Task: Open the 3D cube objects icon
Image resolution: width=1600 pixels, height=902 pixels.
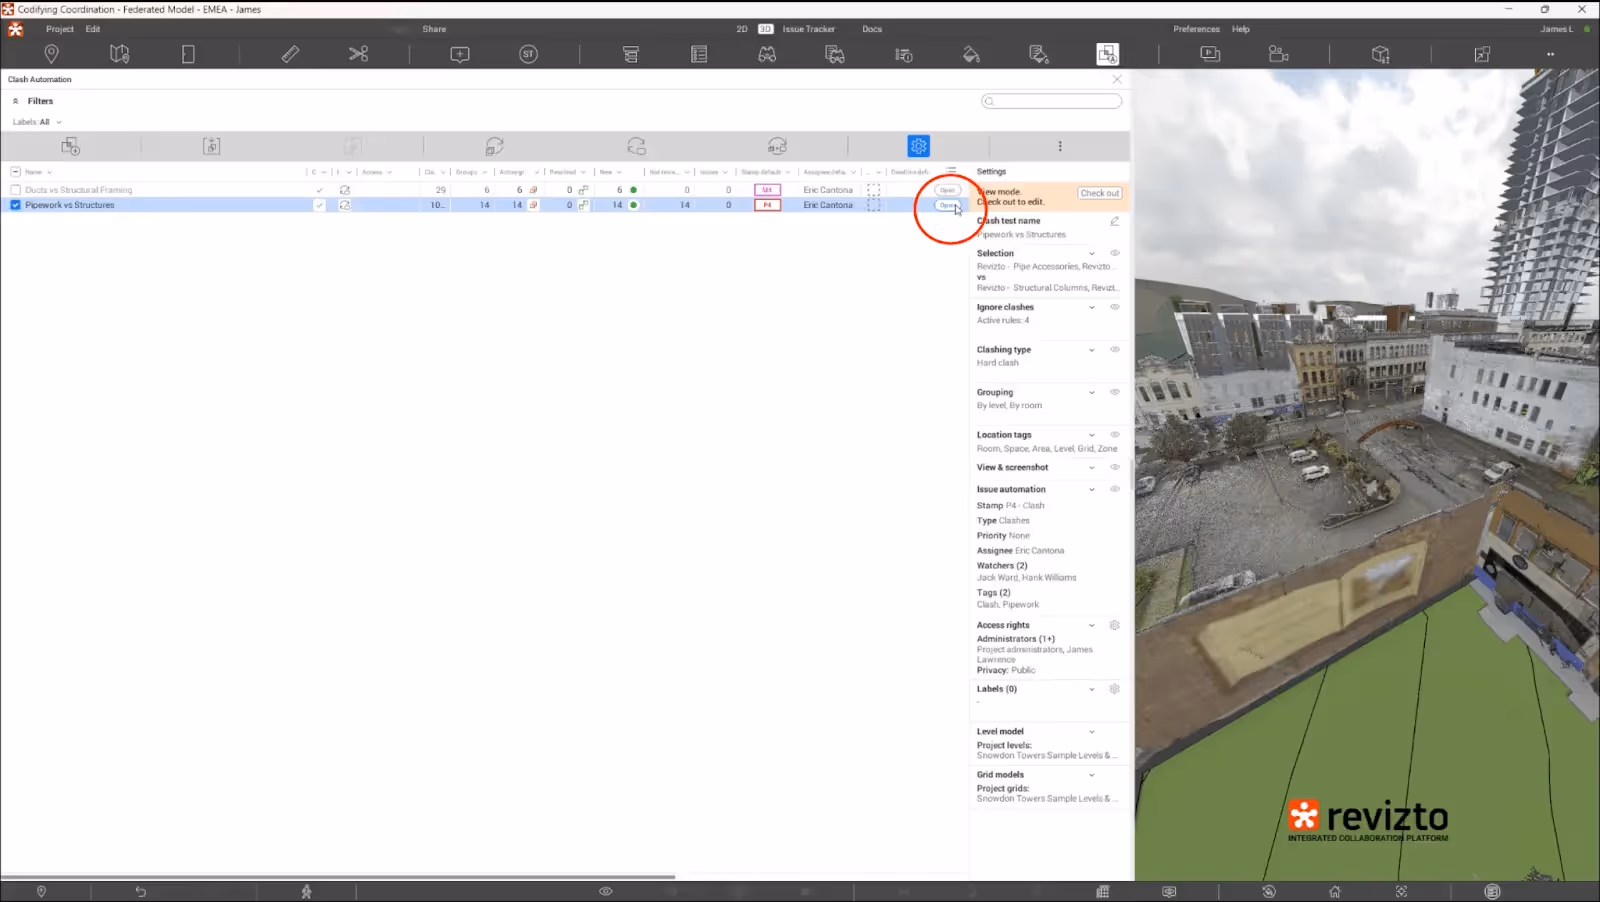Action: pyautogui.click(x=1380, y=54)
